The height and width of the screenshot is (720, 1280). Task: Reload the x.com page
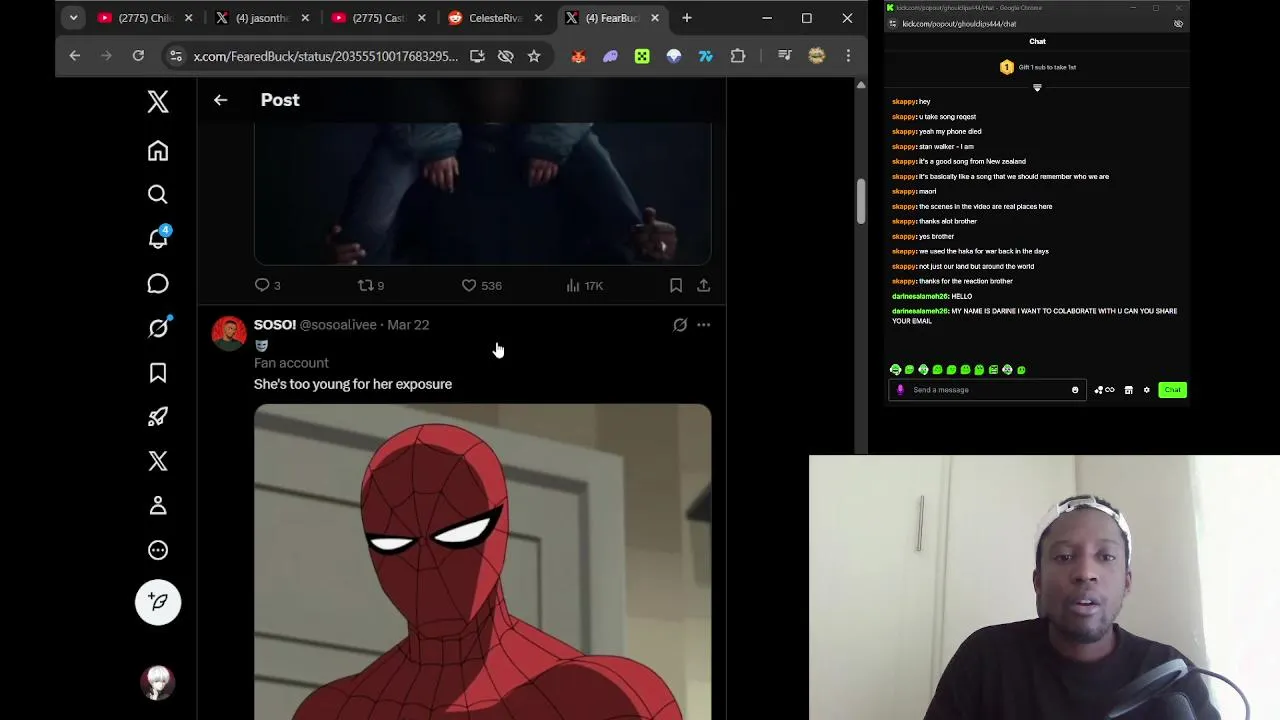(138, 56)
